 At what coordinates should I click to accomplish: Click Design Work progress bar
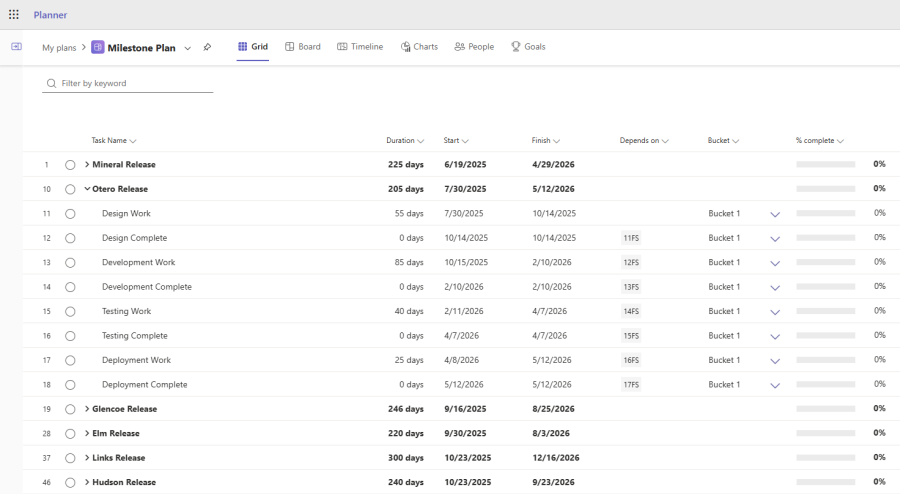(x=825, y=213)
